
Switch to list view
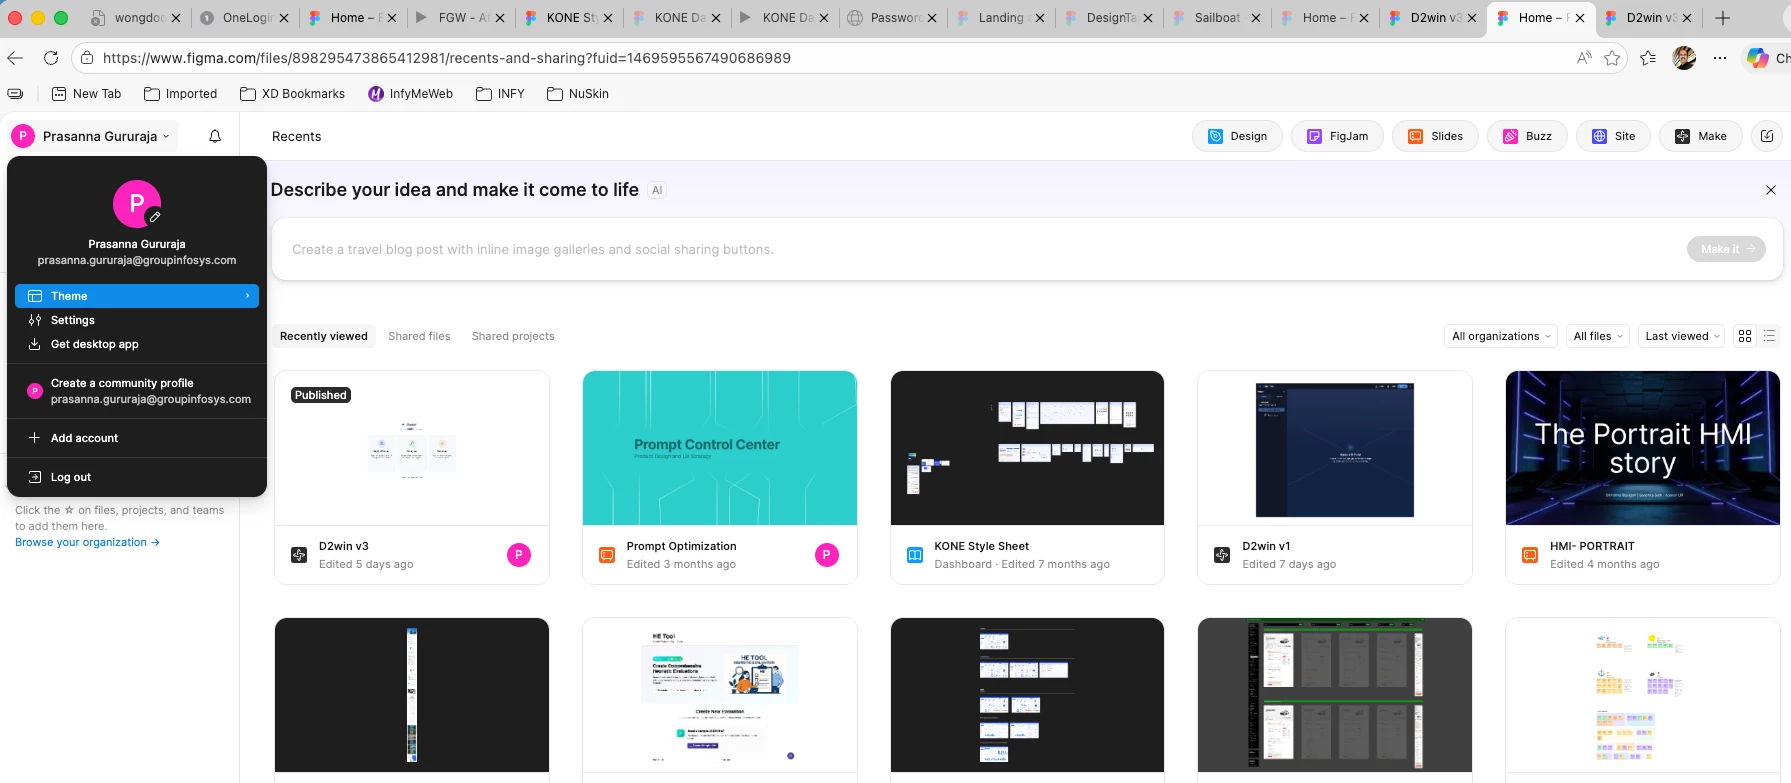[1769, 336]
